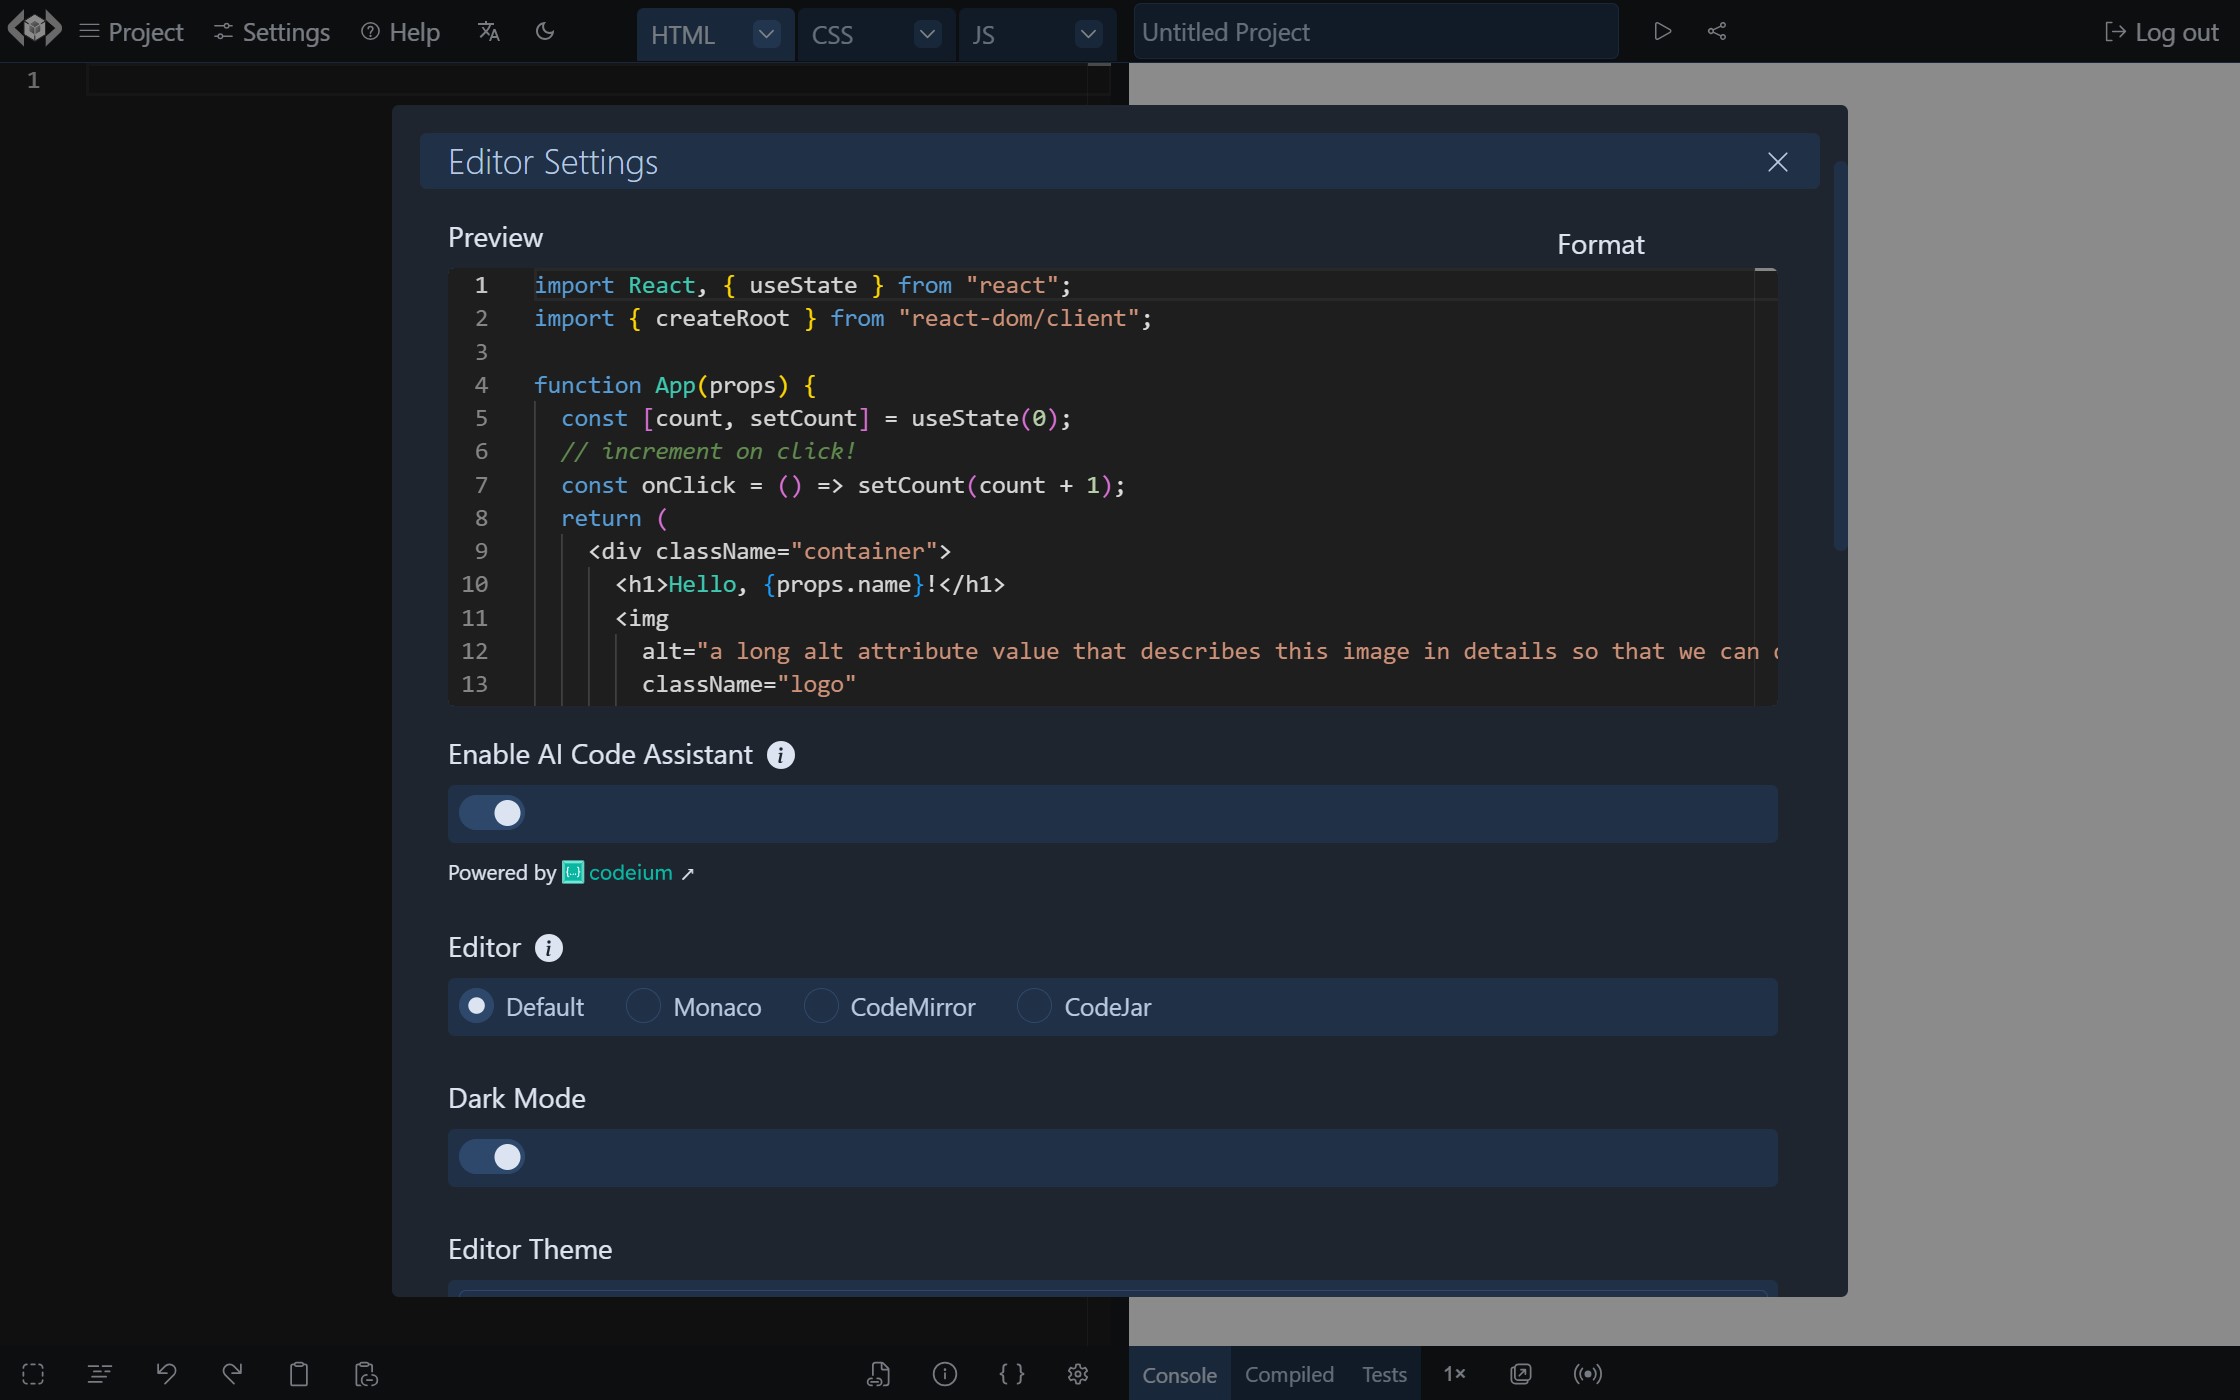
Task: Expand the CSS options dropdown
Action: coord(926,33)
